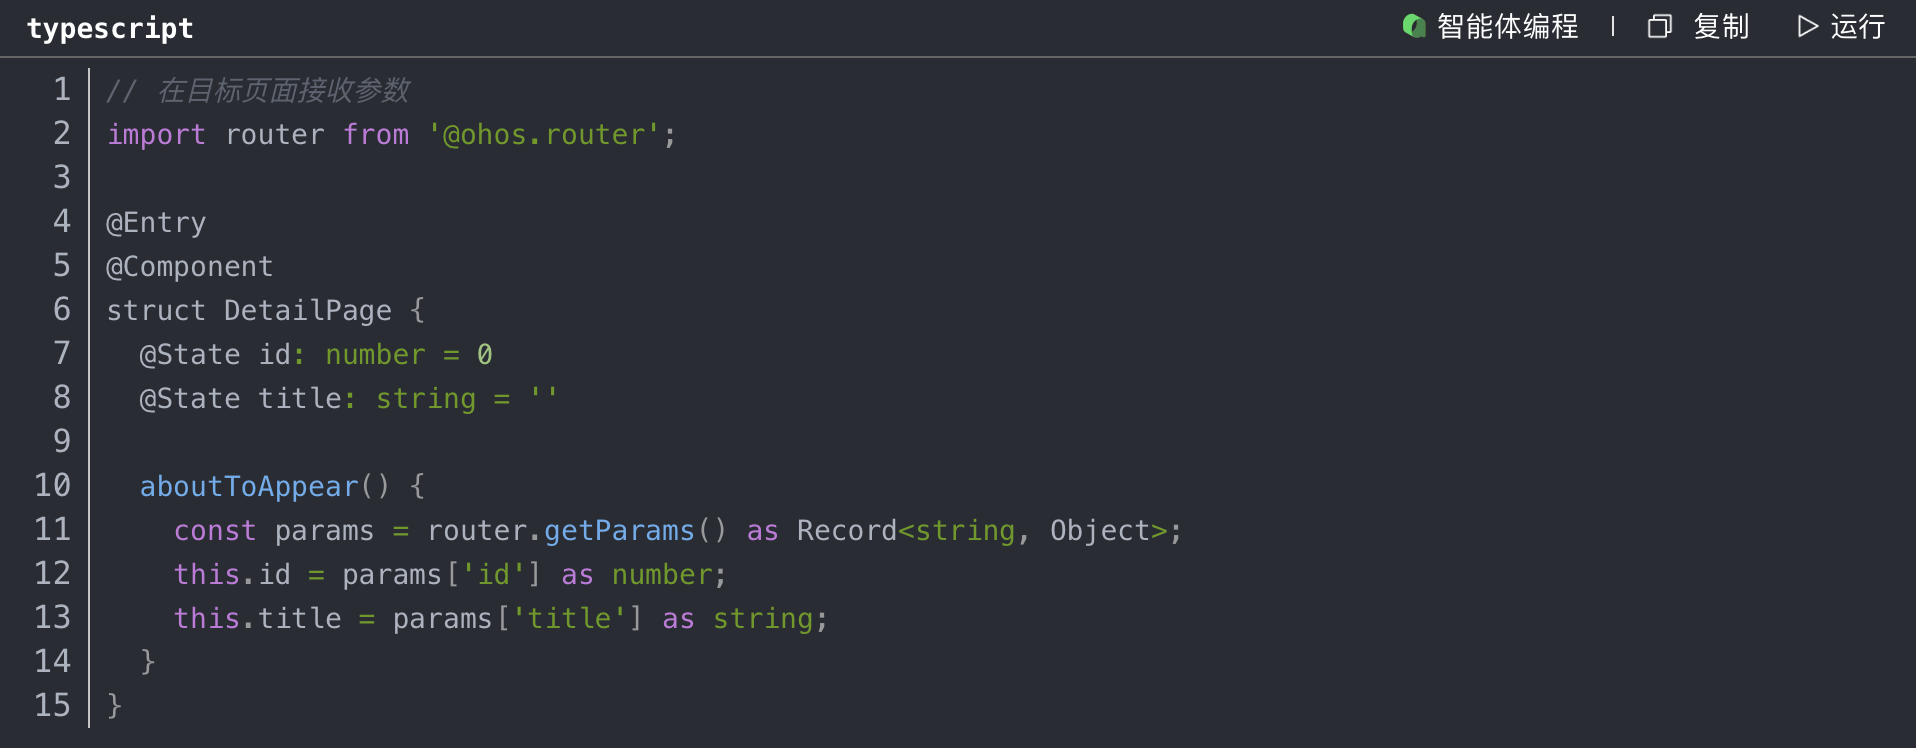Click the copy icon beside 复制
The image size is (1916, 748).
click(1659, 26)
